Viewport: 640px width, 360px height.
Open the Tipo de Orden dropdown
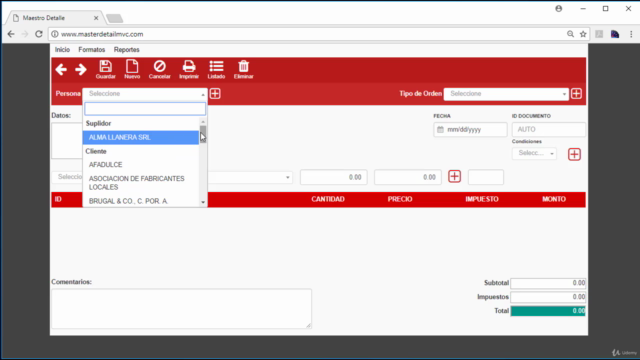click(506, 94)
